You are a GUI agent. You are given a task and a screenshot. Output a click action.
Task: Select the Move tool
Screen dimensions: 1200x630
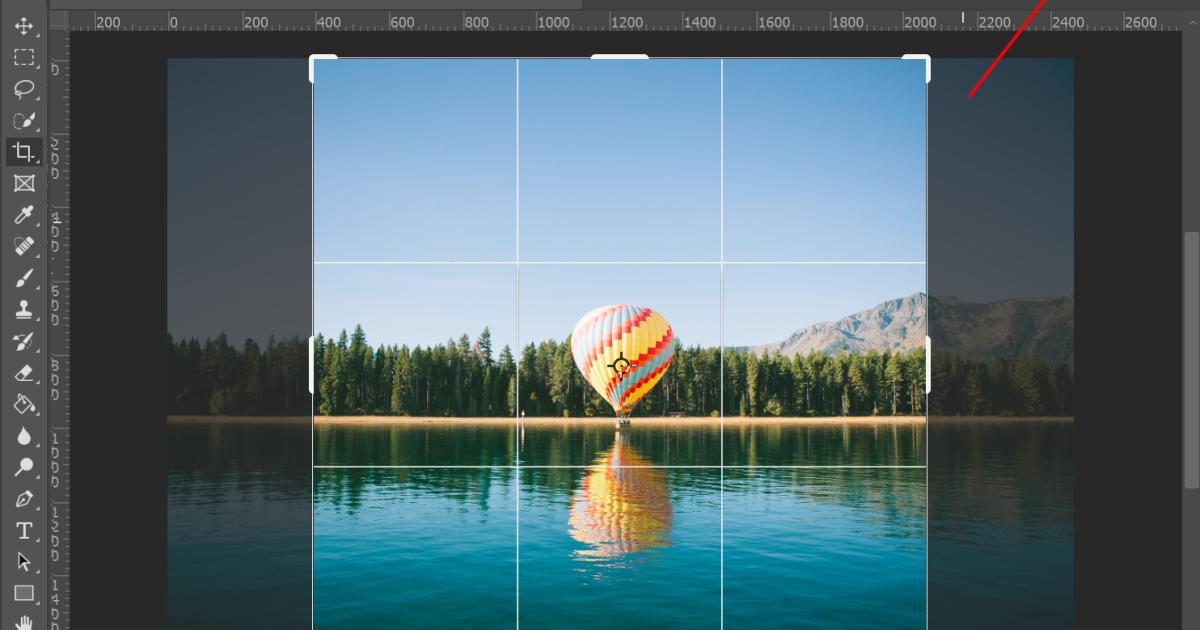(26, 27)
